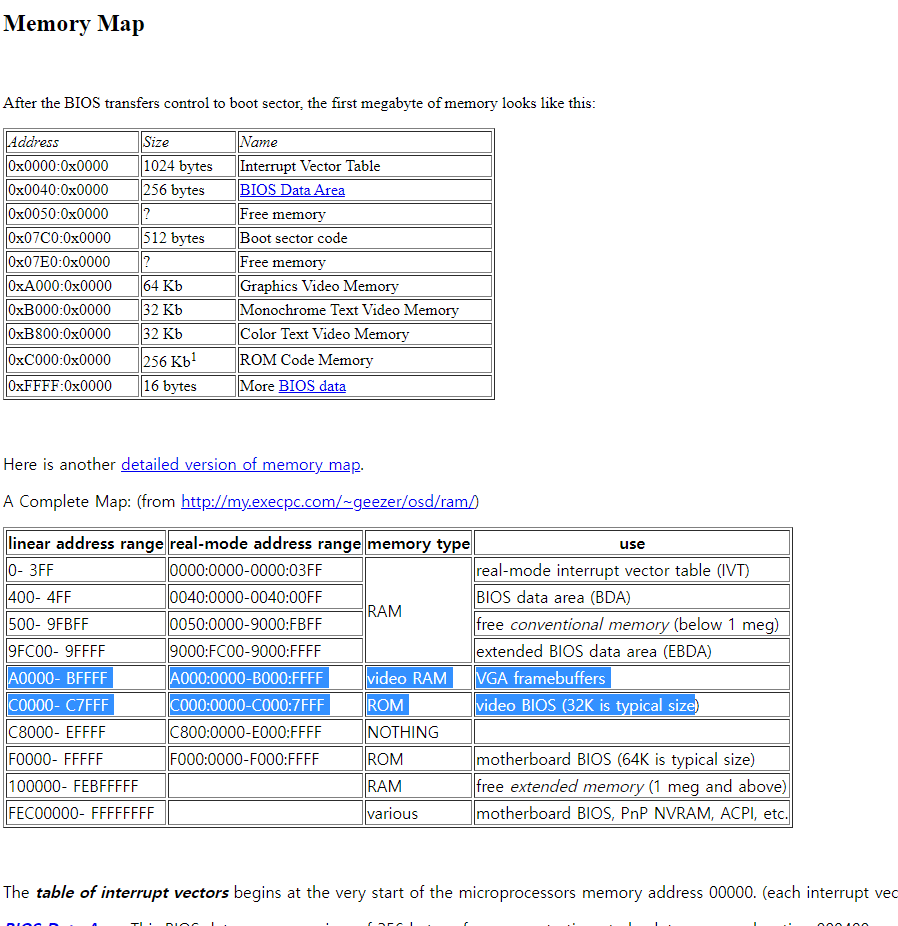Click the '1024 bytes' size cell

188,166
